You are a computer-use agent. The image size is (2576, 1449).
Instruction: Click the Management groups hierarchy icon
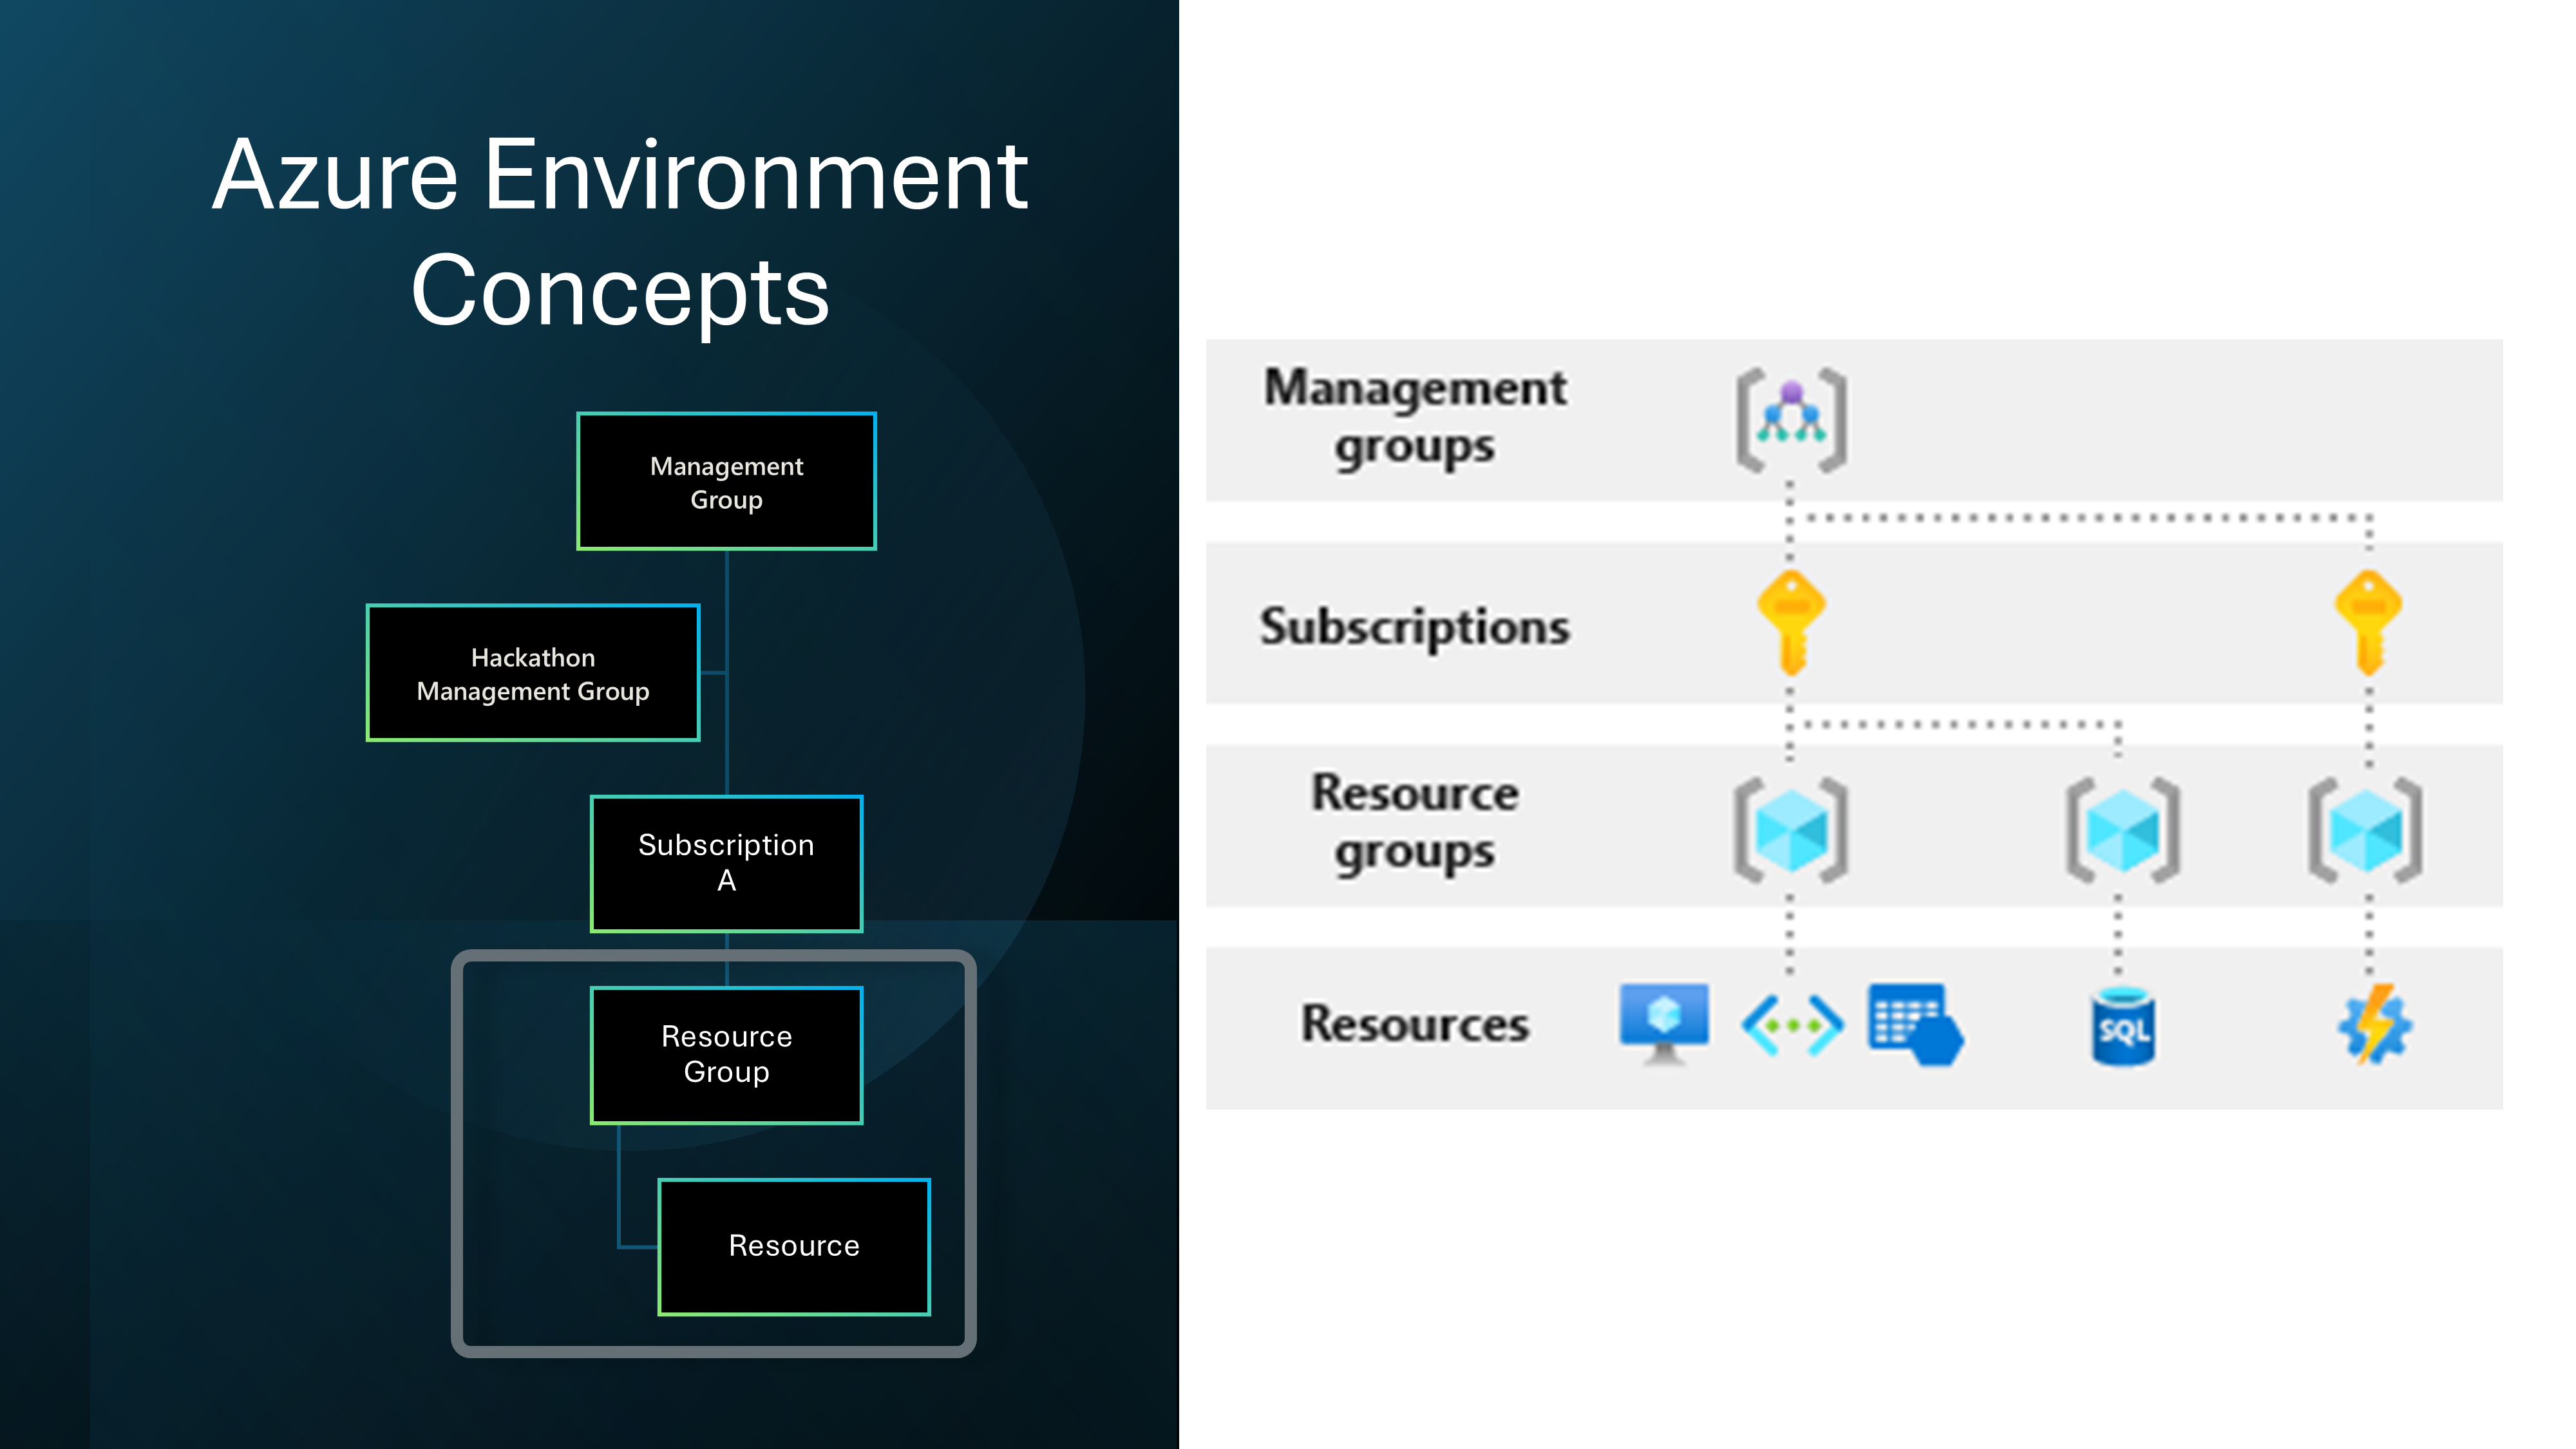pyautogui.click(x=1791, y=420)
